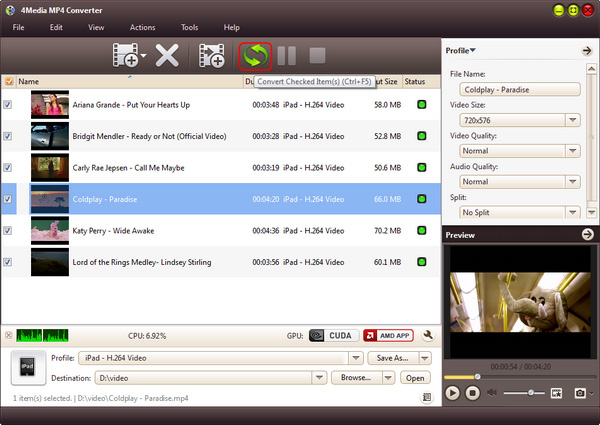Click the AMD APP GPU button
Screen dimensions: 600x425
pyautogui.click(x=388, y=335)
